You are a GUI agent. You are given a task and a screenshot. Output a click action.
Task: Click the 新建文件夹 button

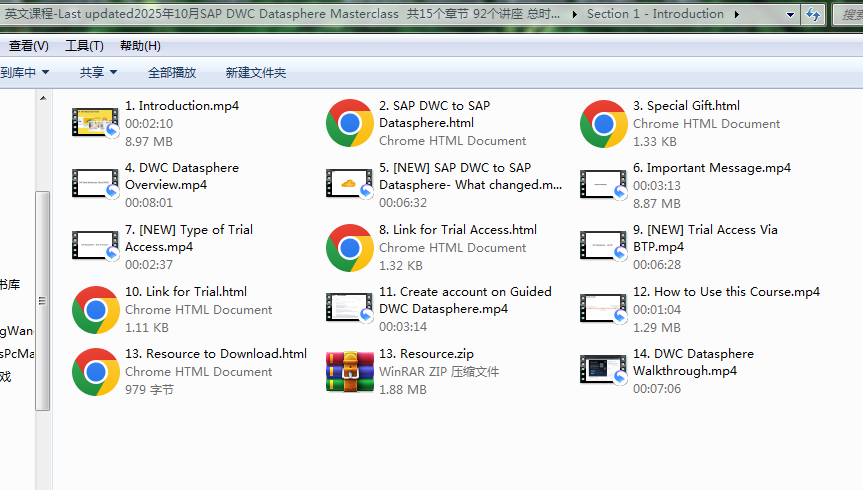(255, 73)
